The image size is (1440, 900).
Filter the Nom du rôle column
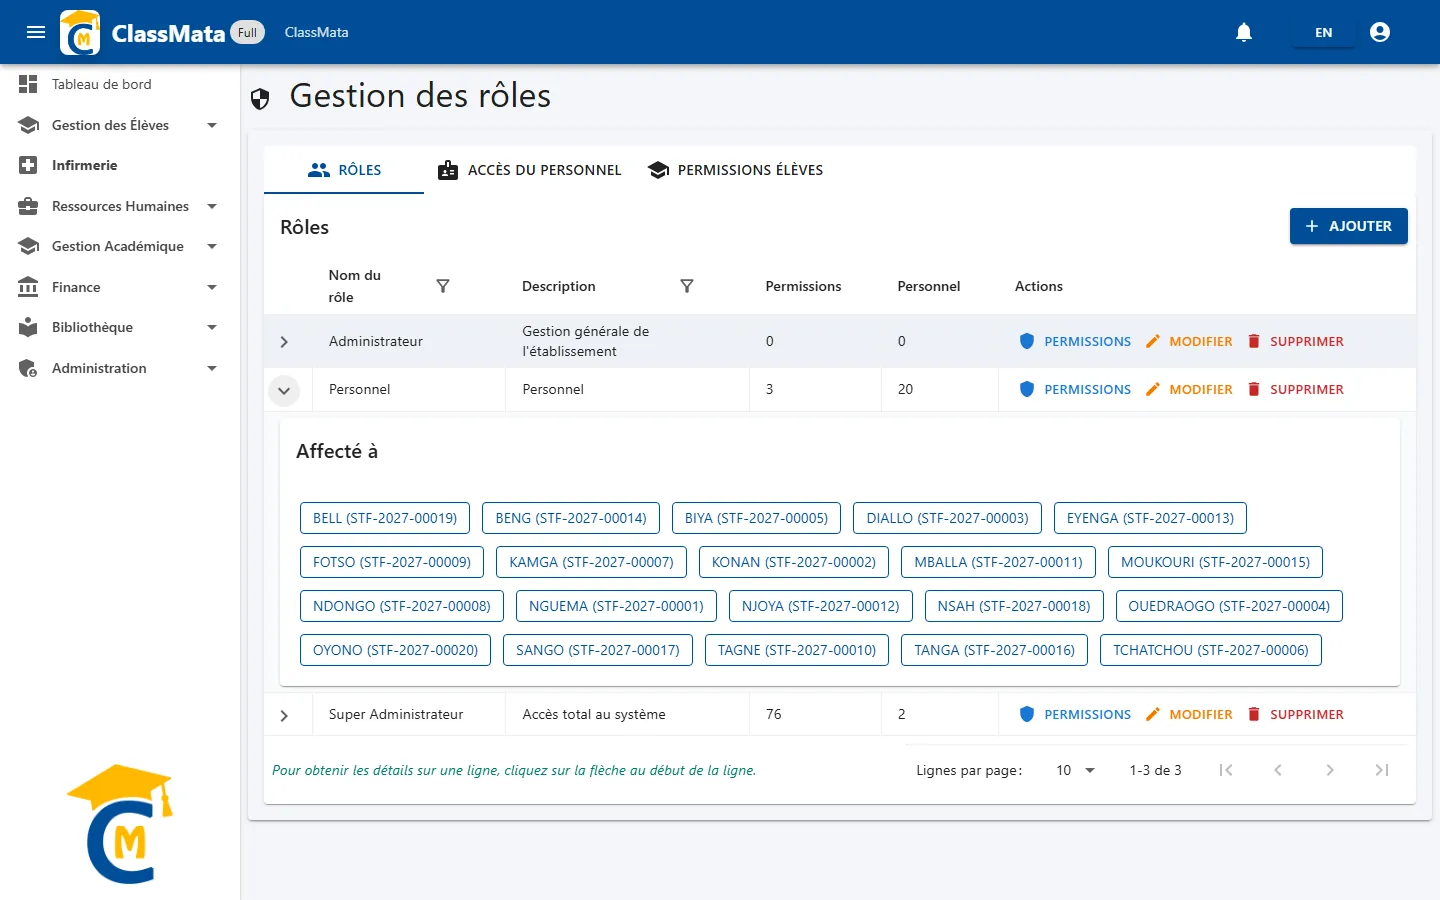coord(443,286)
